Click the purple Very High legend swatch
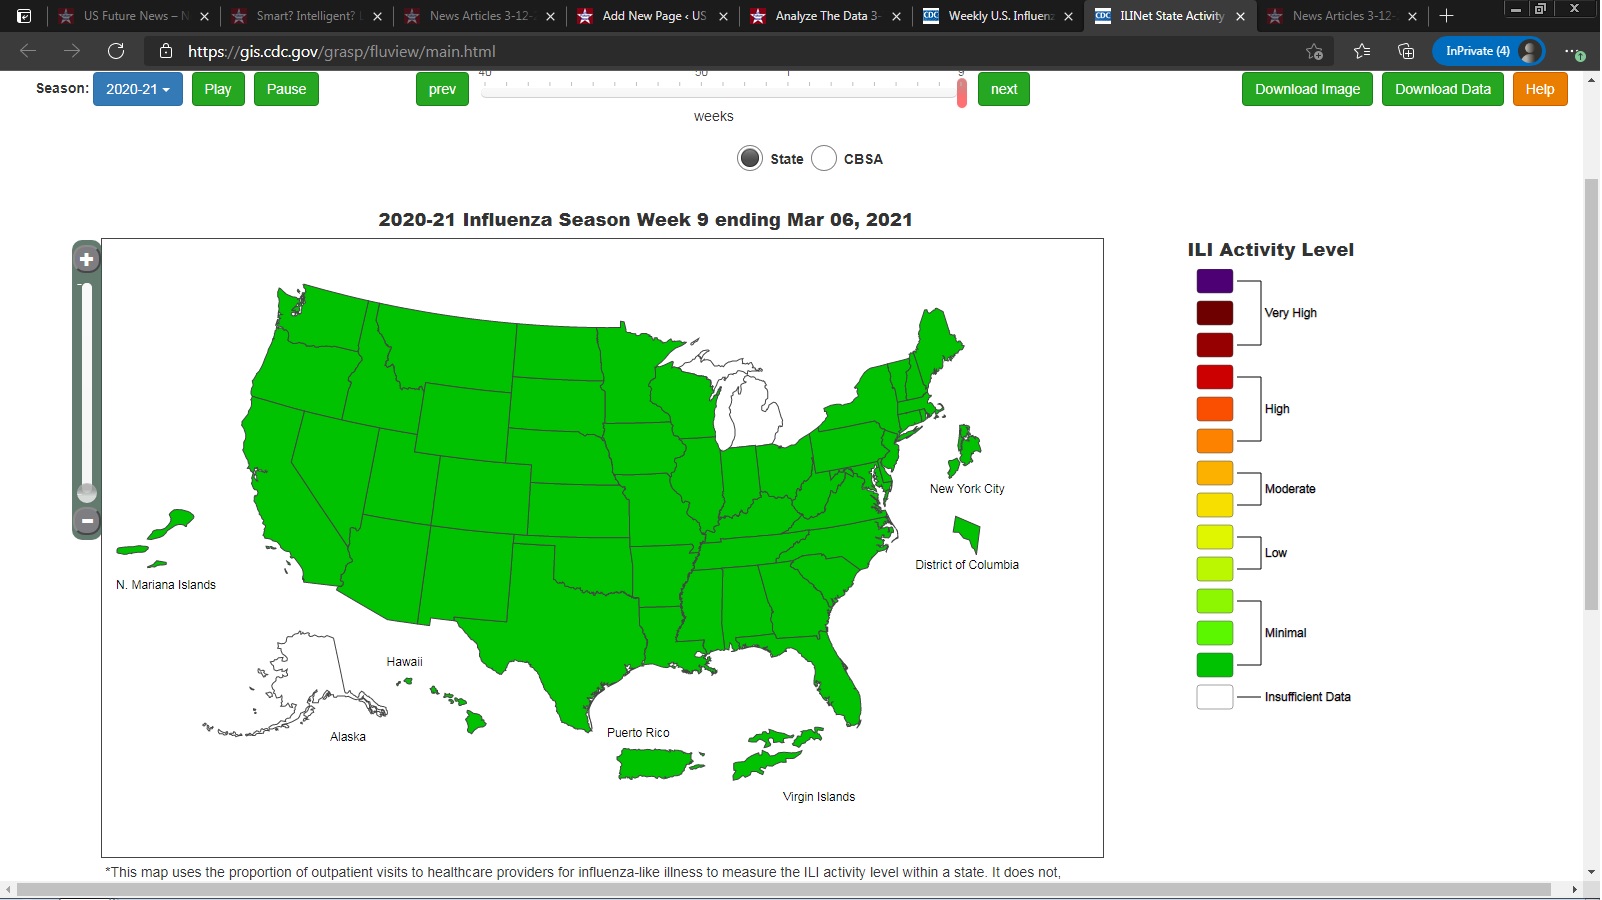 click(1214, 281)
